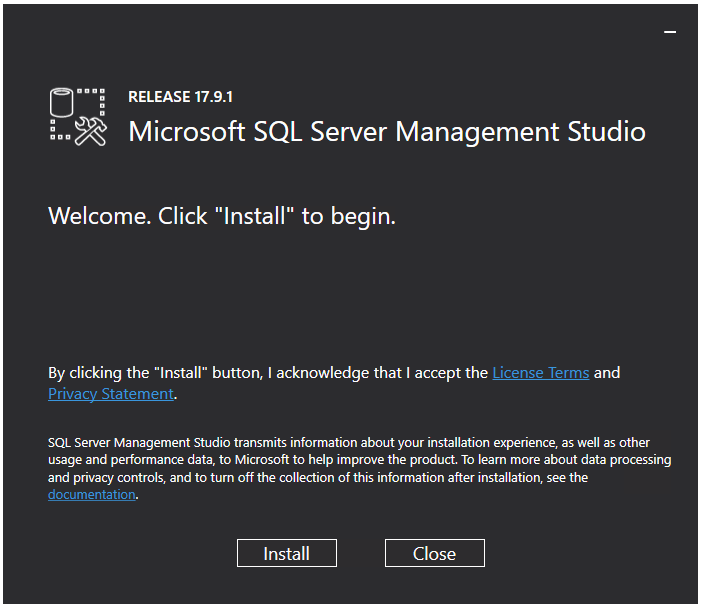This screenshot has height=606, width=701.
Task: Follow the documentation link
Action: 91,495
